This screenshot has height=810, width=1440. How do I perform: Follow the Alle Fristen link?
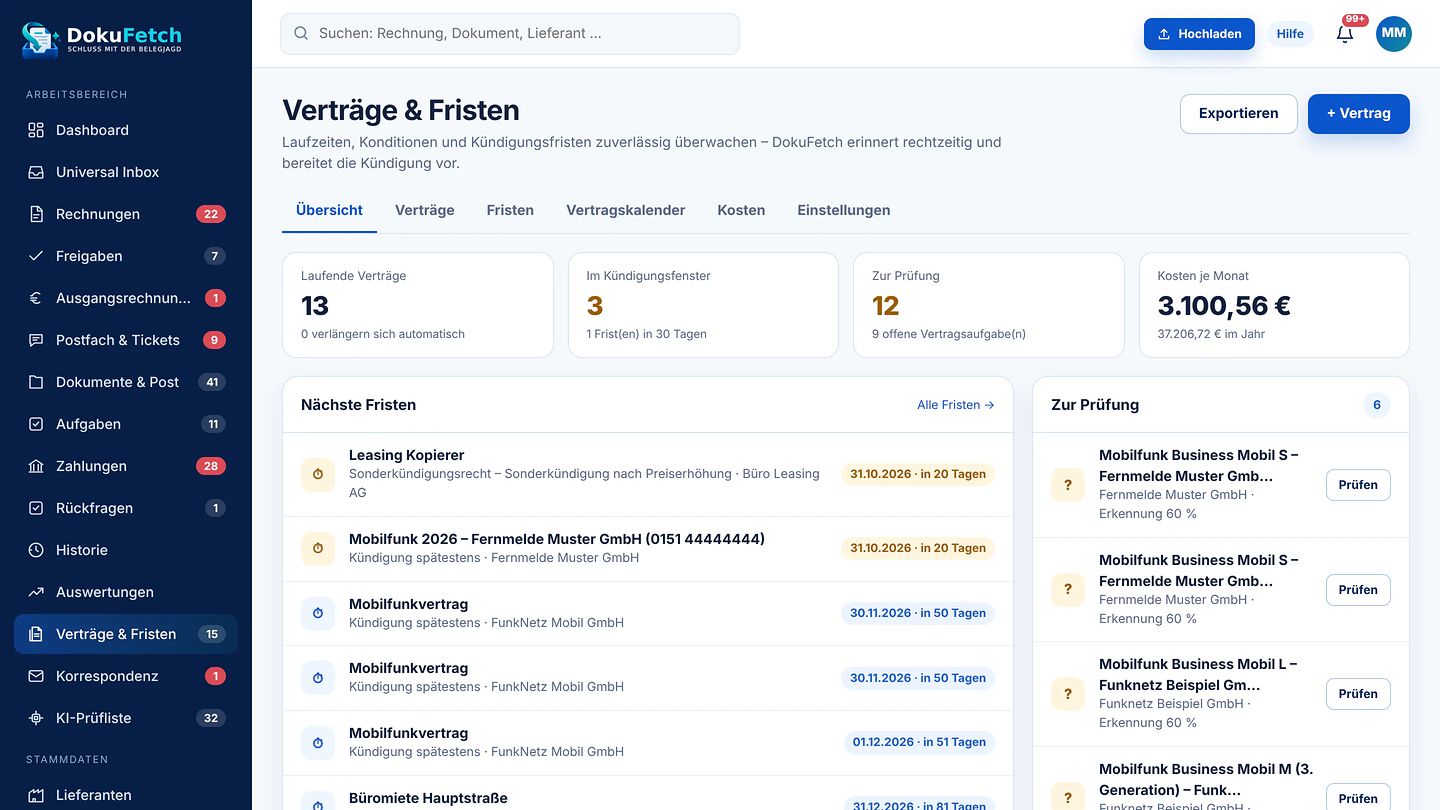(955, 405)
